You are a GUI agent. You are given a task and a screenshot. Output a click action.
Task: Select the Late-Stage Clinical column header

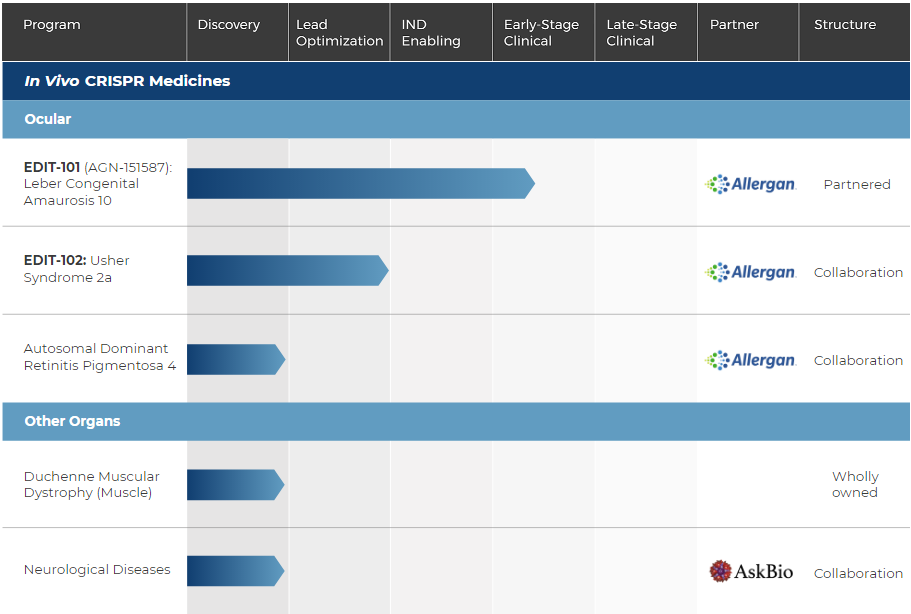click(x=646, y=32)
